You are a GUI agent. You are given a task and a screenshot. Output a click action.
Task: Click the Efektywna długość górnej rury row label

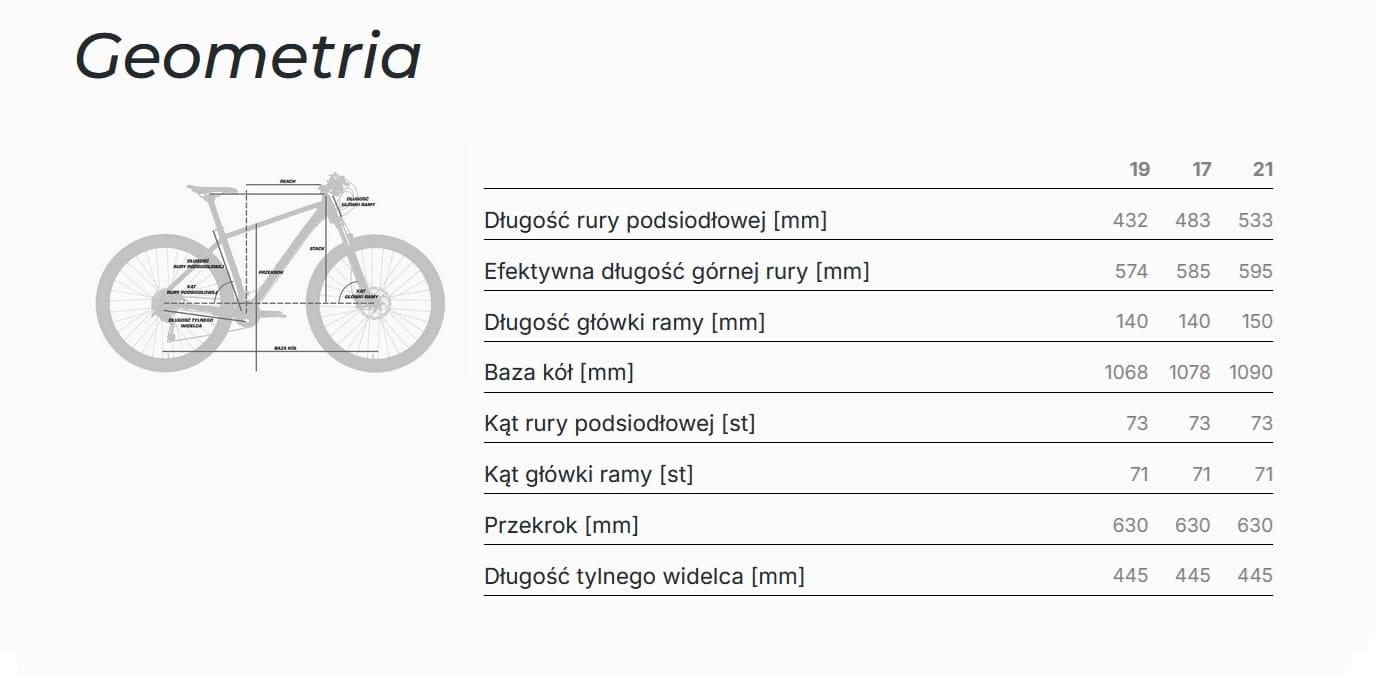(x=676, y=271)
